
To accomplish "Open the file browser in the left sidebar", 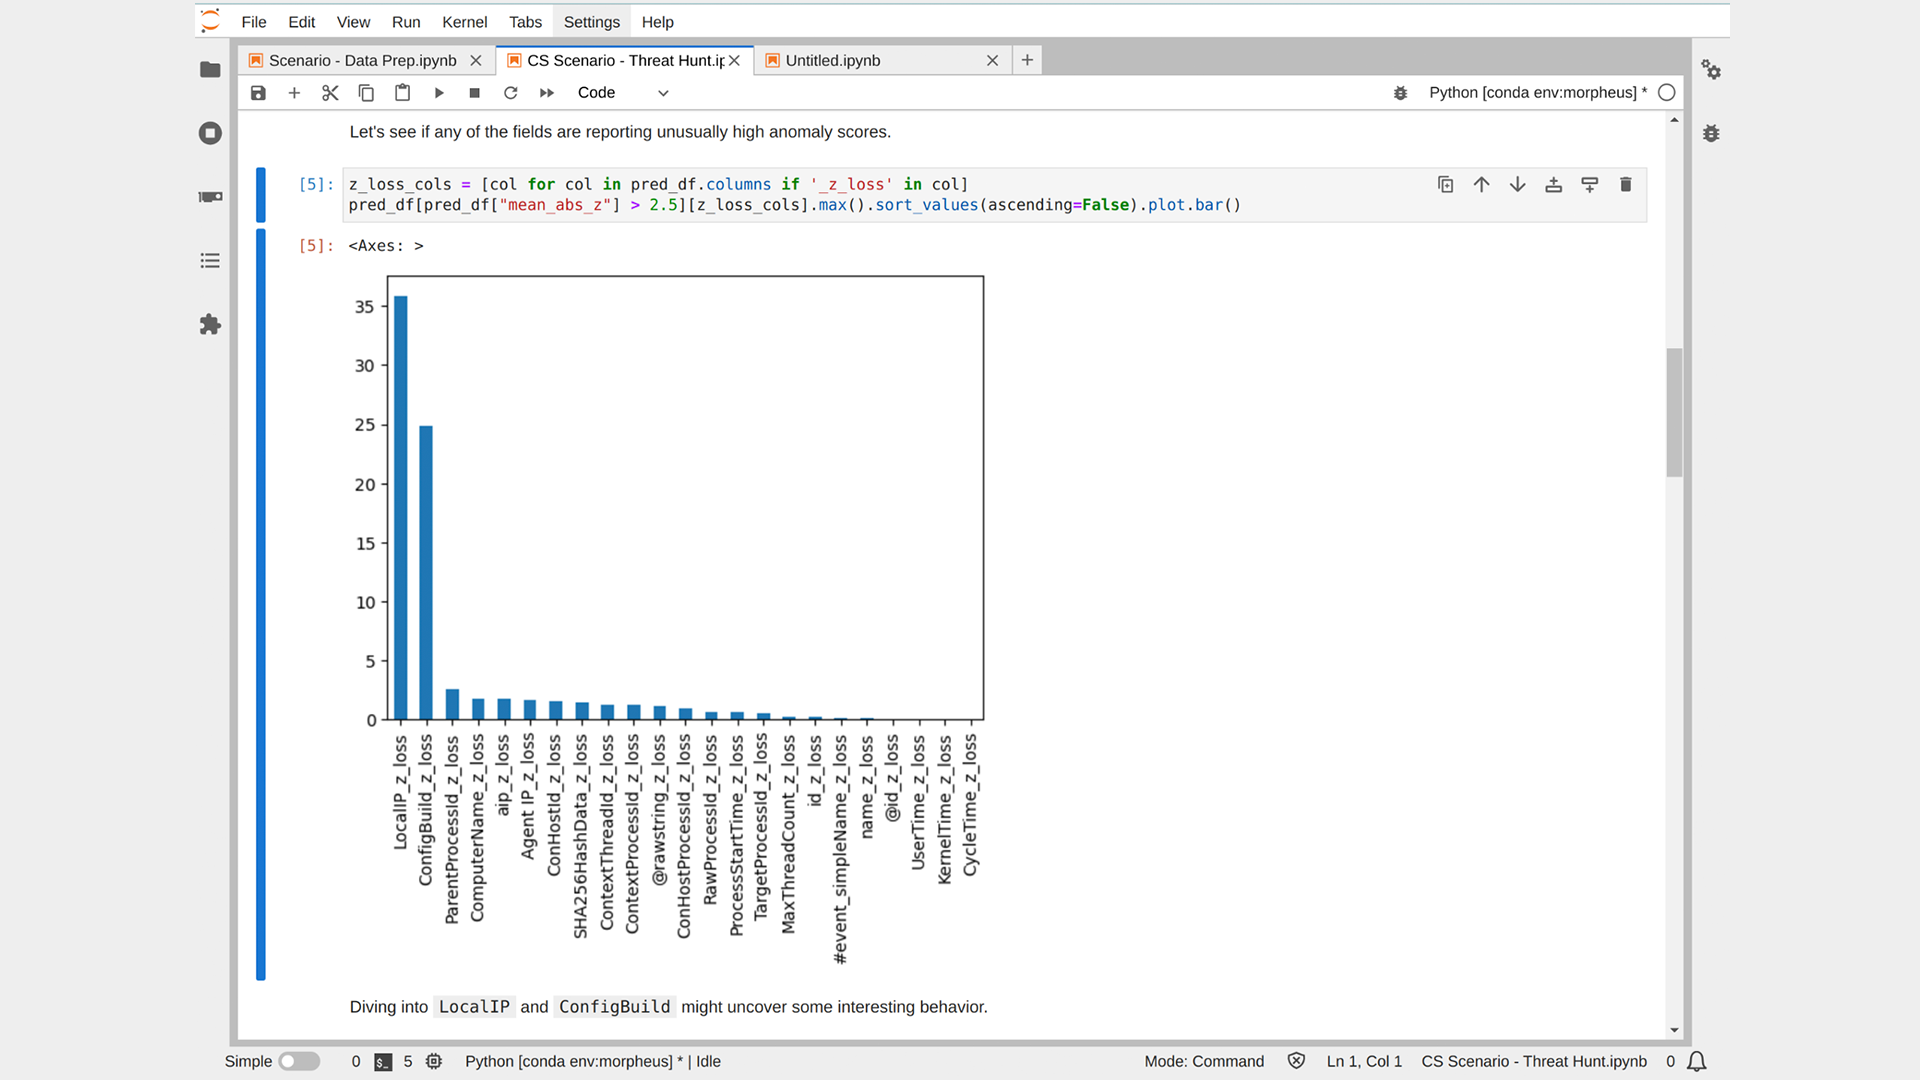I will [210, 69].
